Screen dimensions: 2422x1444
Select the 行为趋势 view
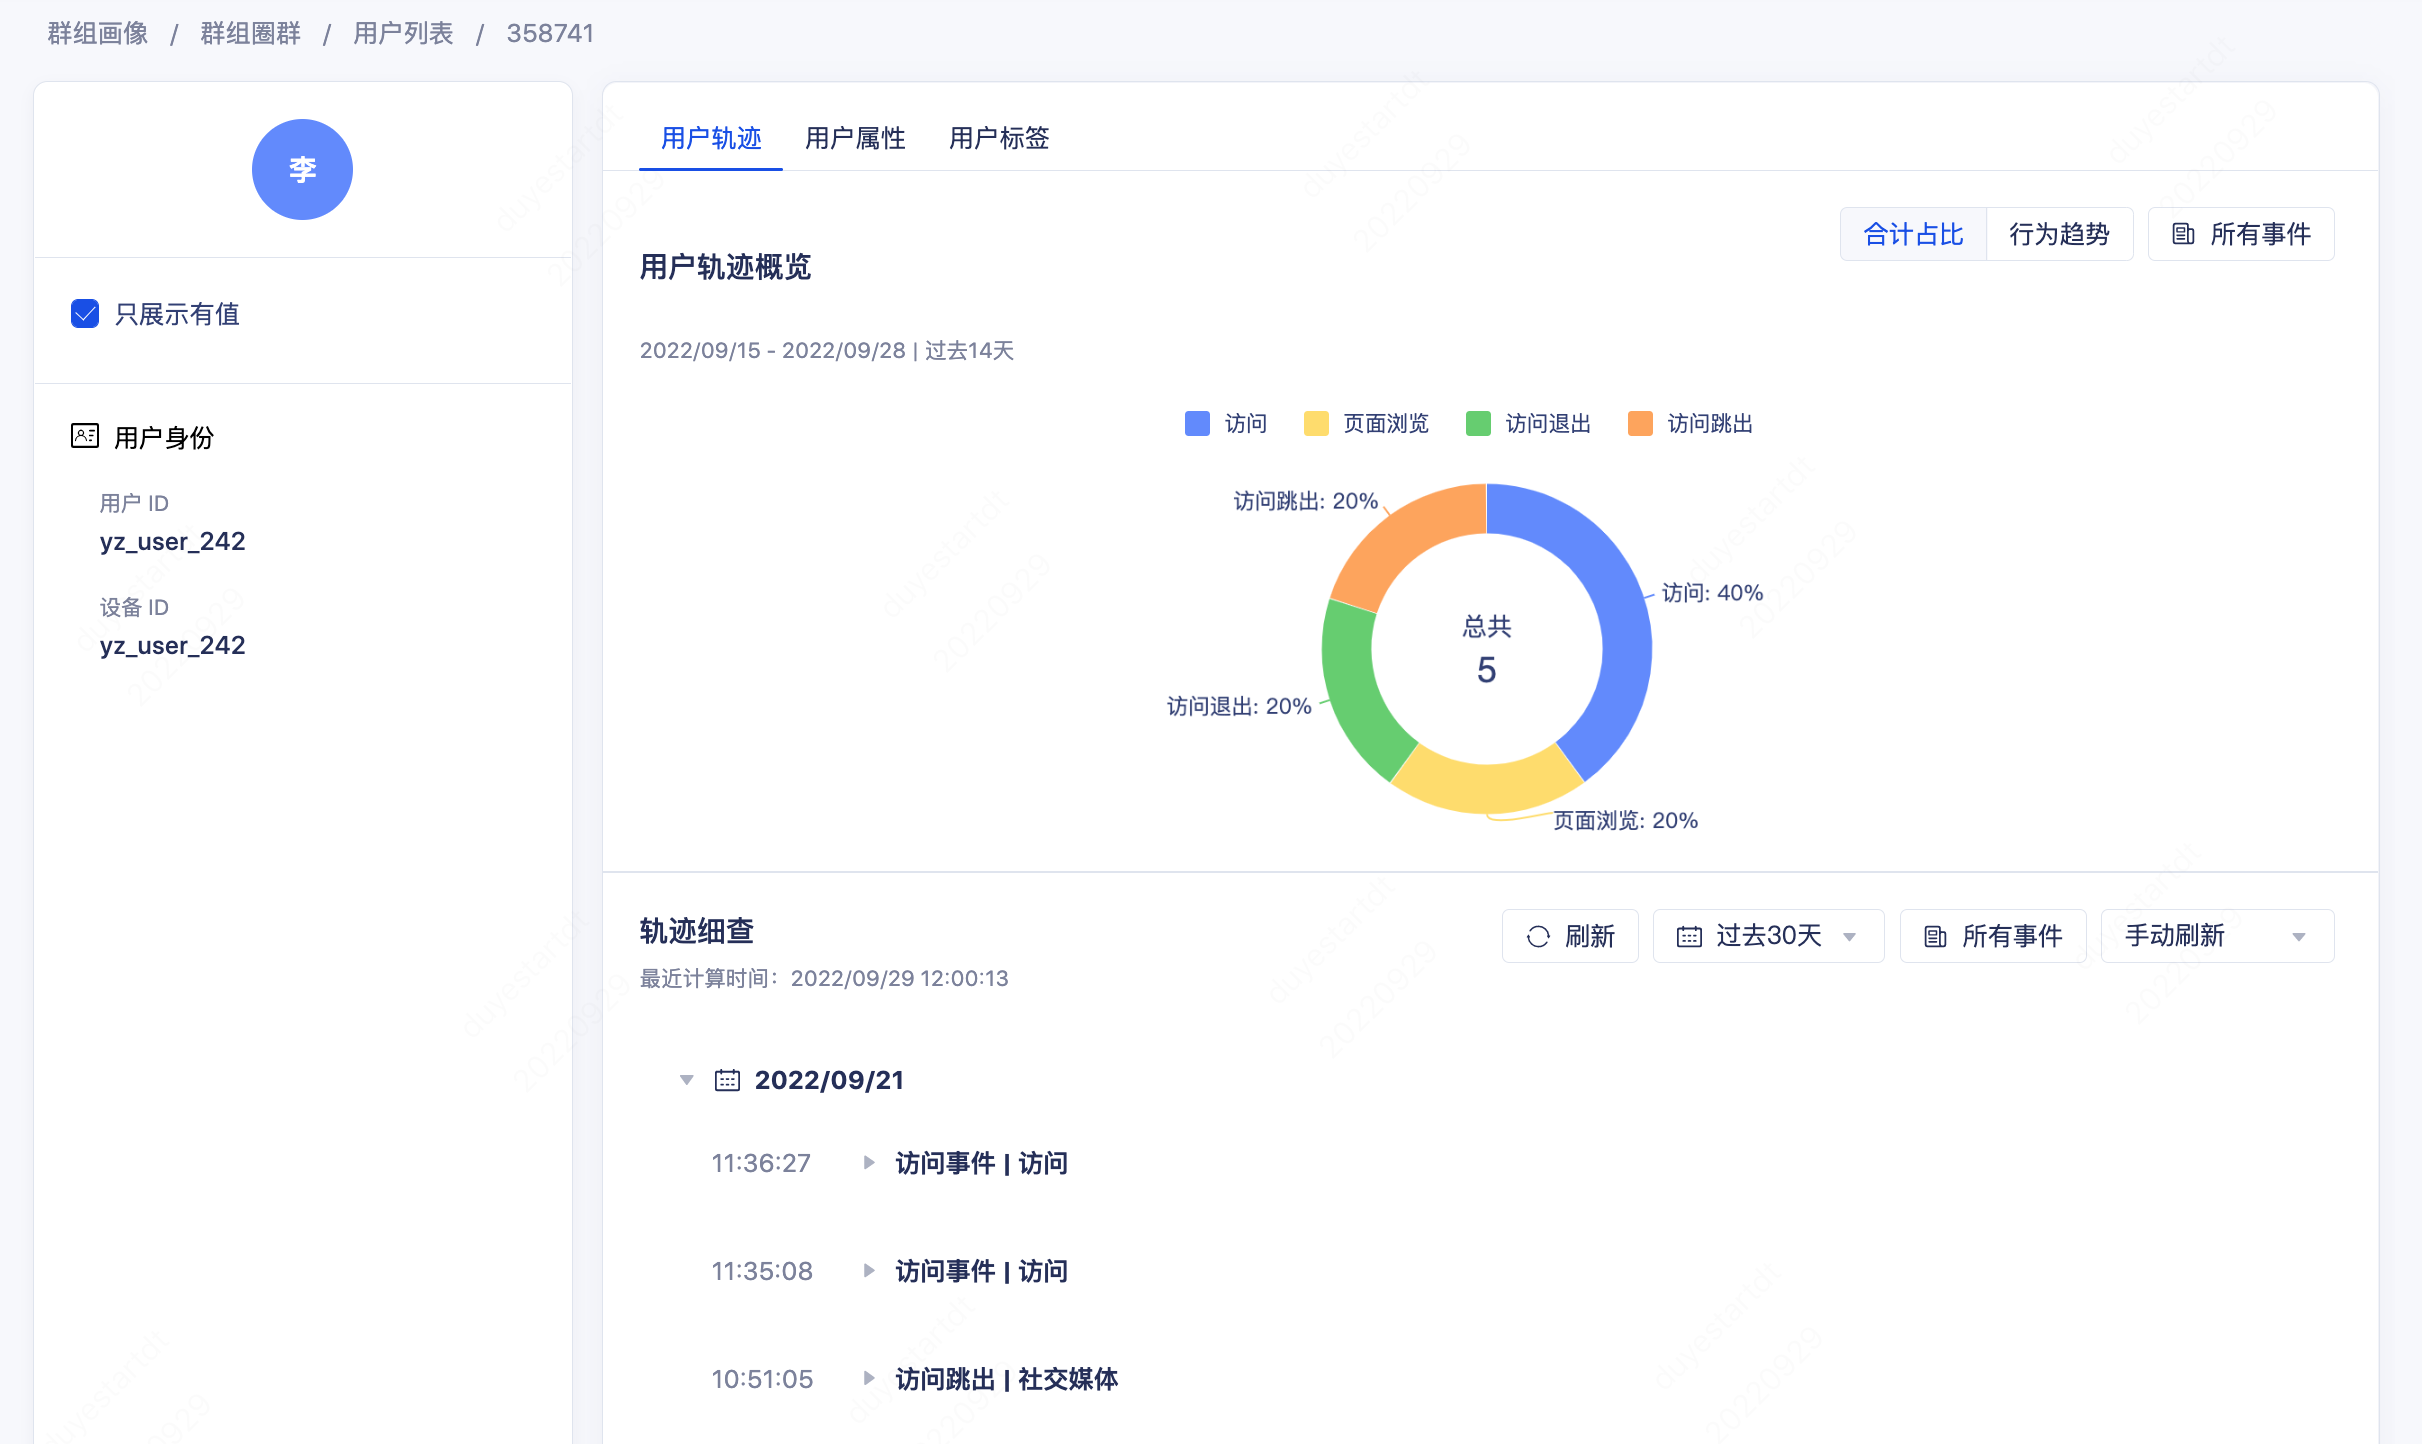(2060, 234)
